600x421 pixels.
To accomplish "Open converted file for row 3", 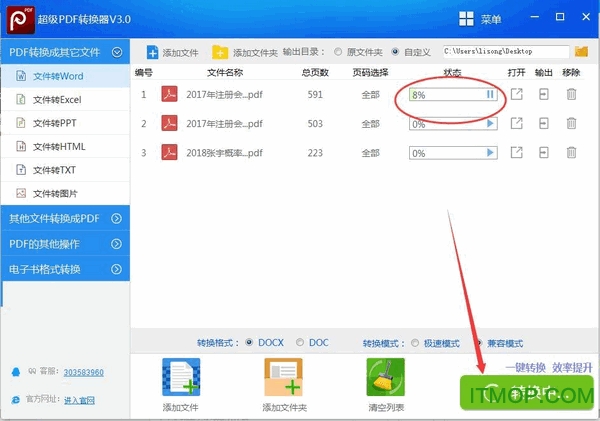I will (517, 152).
